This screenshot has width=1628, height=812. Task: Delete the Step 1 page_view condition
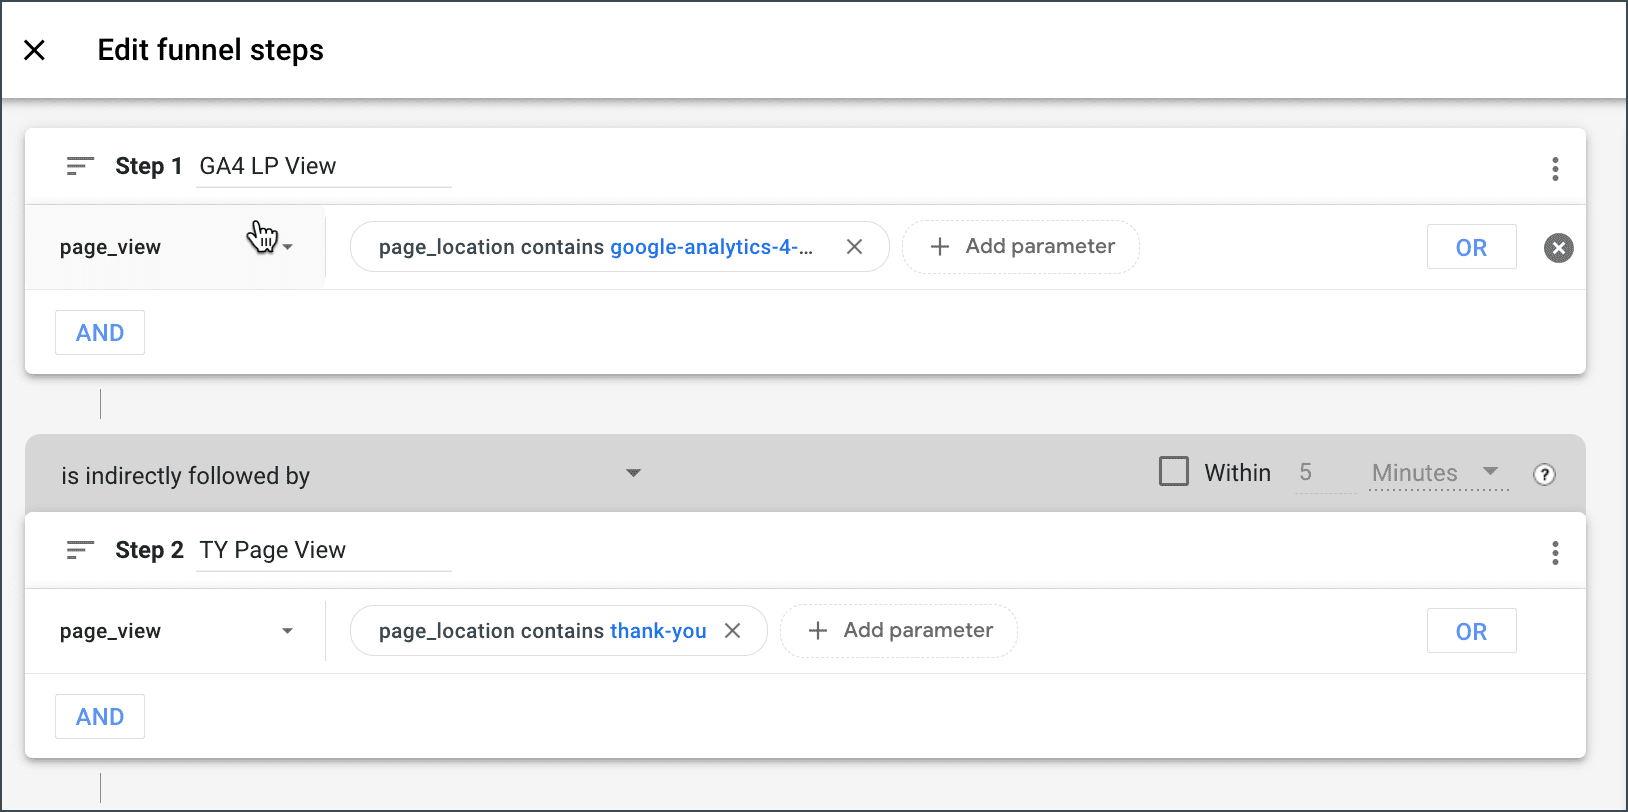[x=1558, y=248]
